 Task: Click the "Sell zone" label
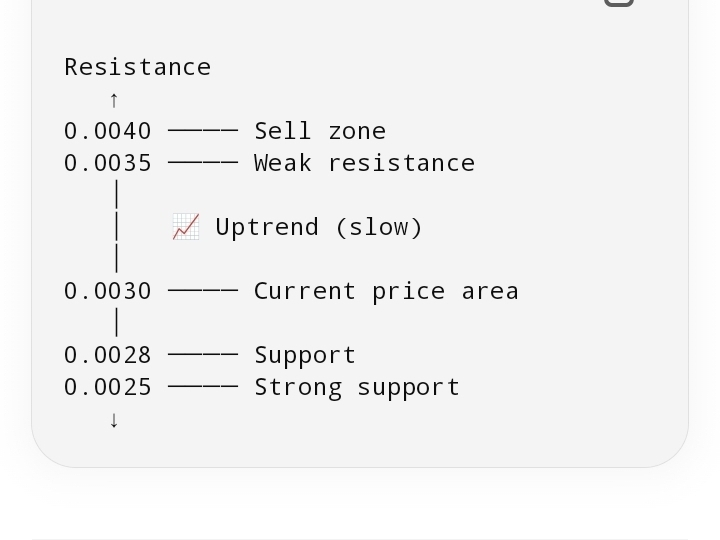pos(320,131)
